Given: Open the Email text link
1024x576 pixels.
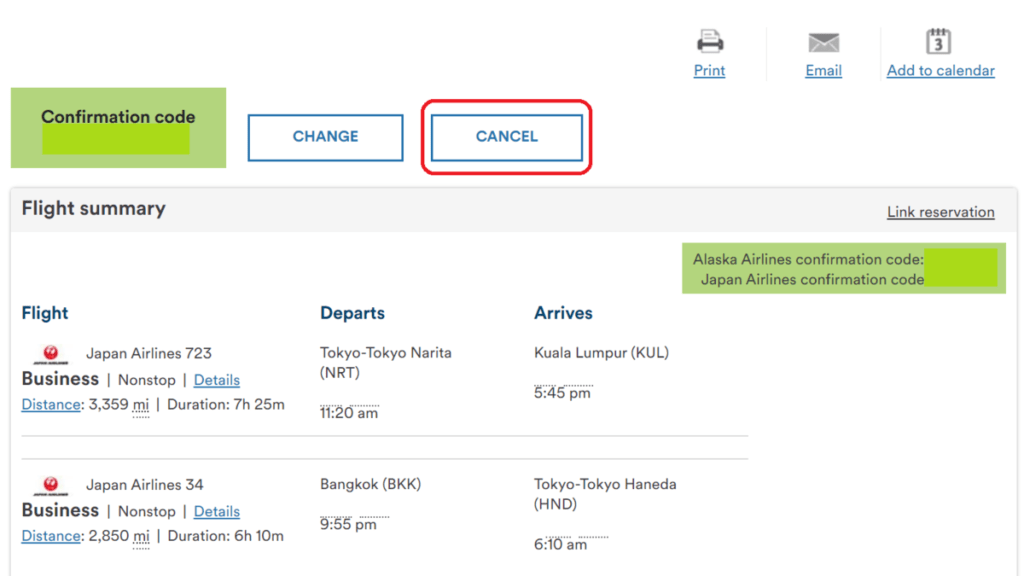Looking at the screenshot, I should (x=824, y=71).
